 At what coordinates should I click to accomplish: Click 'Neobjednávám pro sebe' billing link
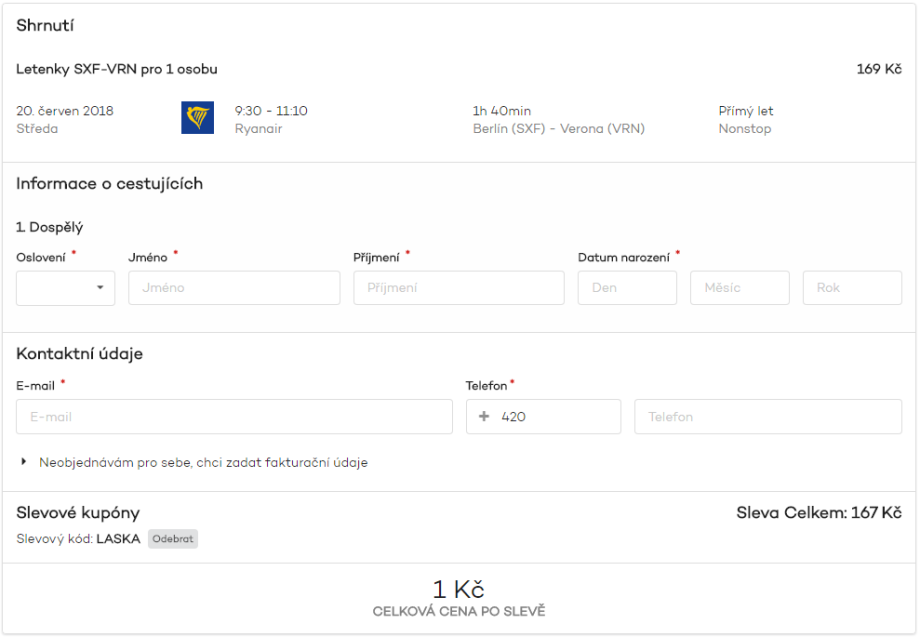(x=203, y=463)
